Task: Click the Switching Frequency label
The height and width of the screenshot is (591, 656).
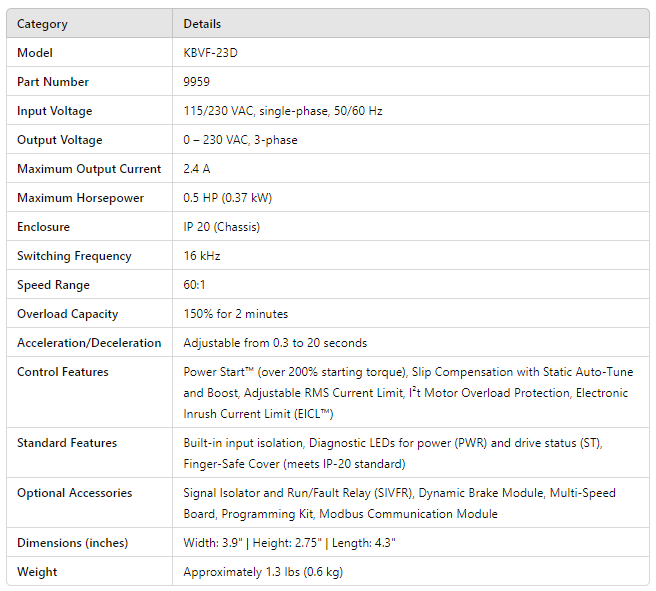Action: pos(74,256)
